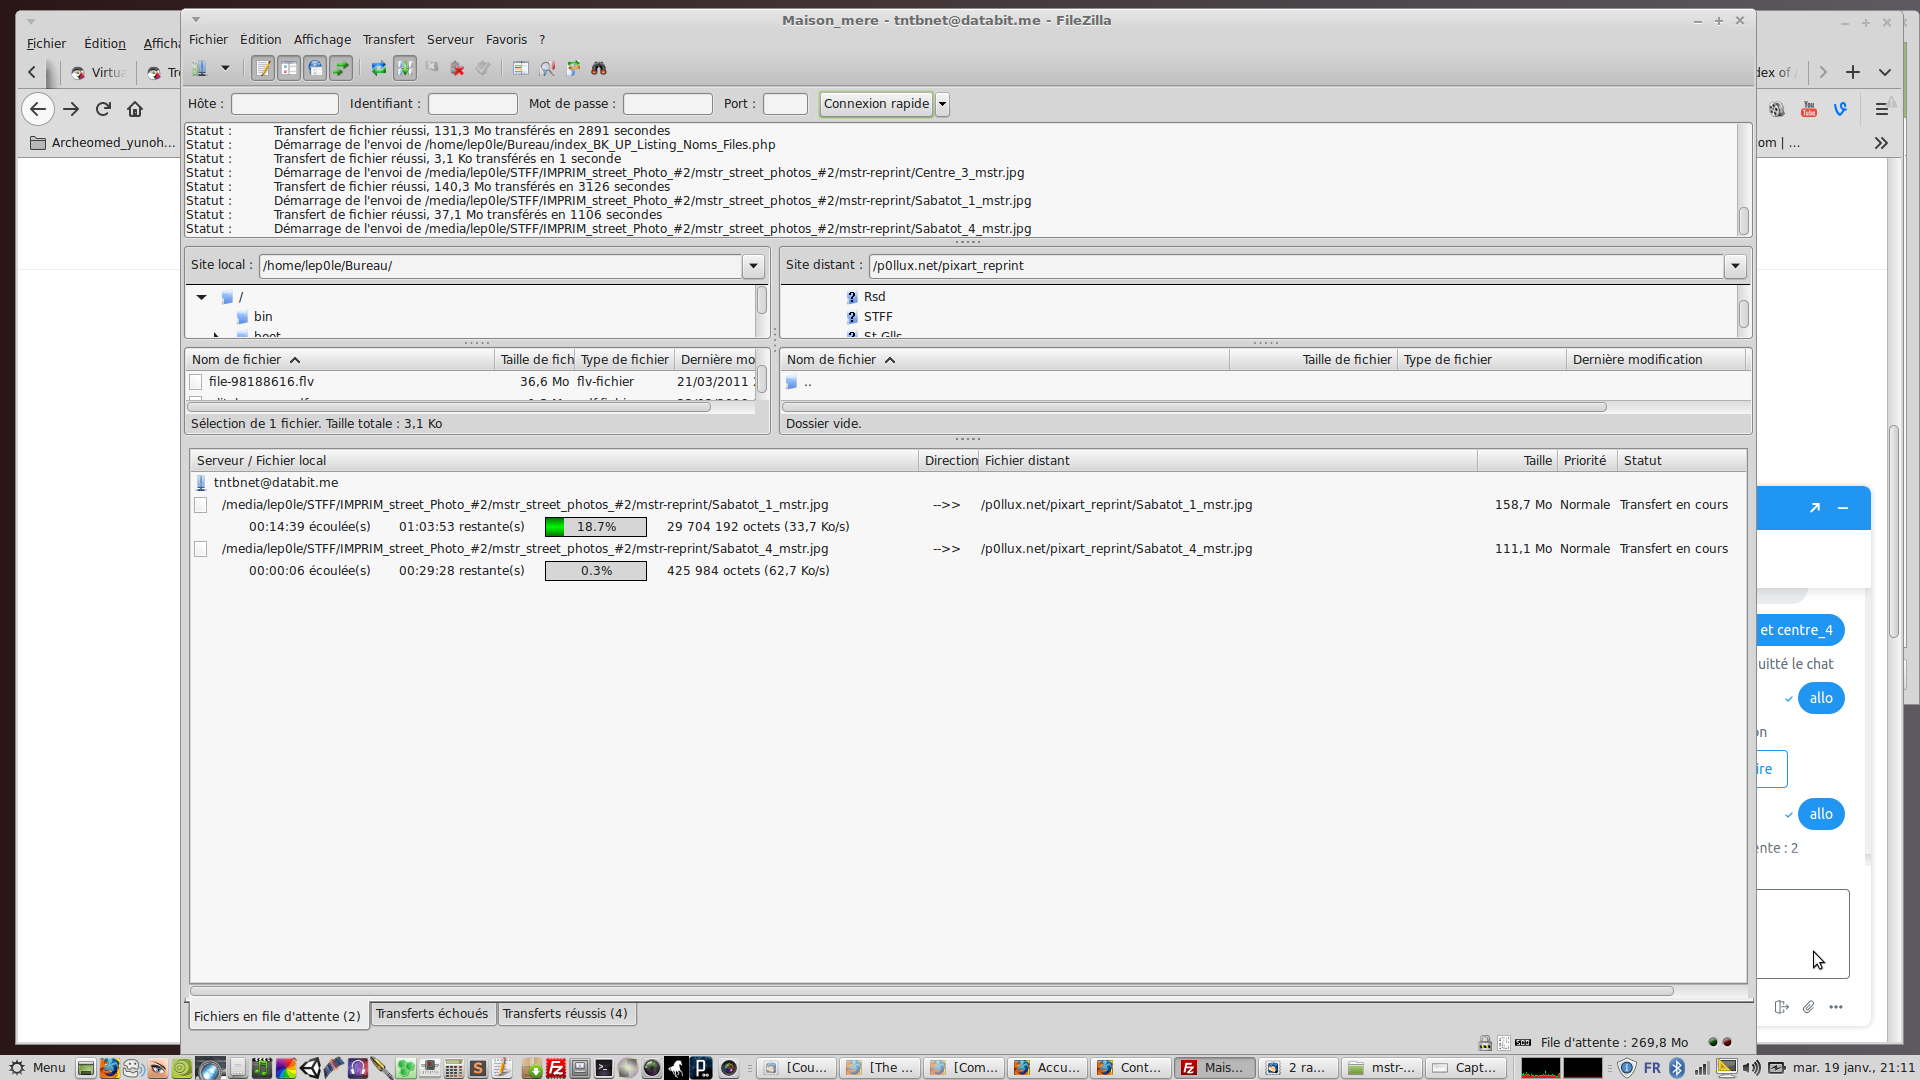Click the 18.7% transfer progress bar

tap(596, 527)
